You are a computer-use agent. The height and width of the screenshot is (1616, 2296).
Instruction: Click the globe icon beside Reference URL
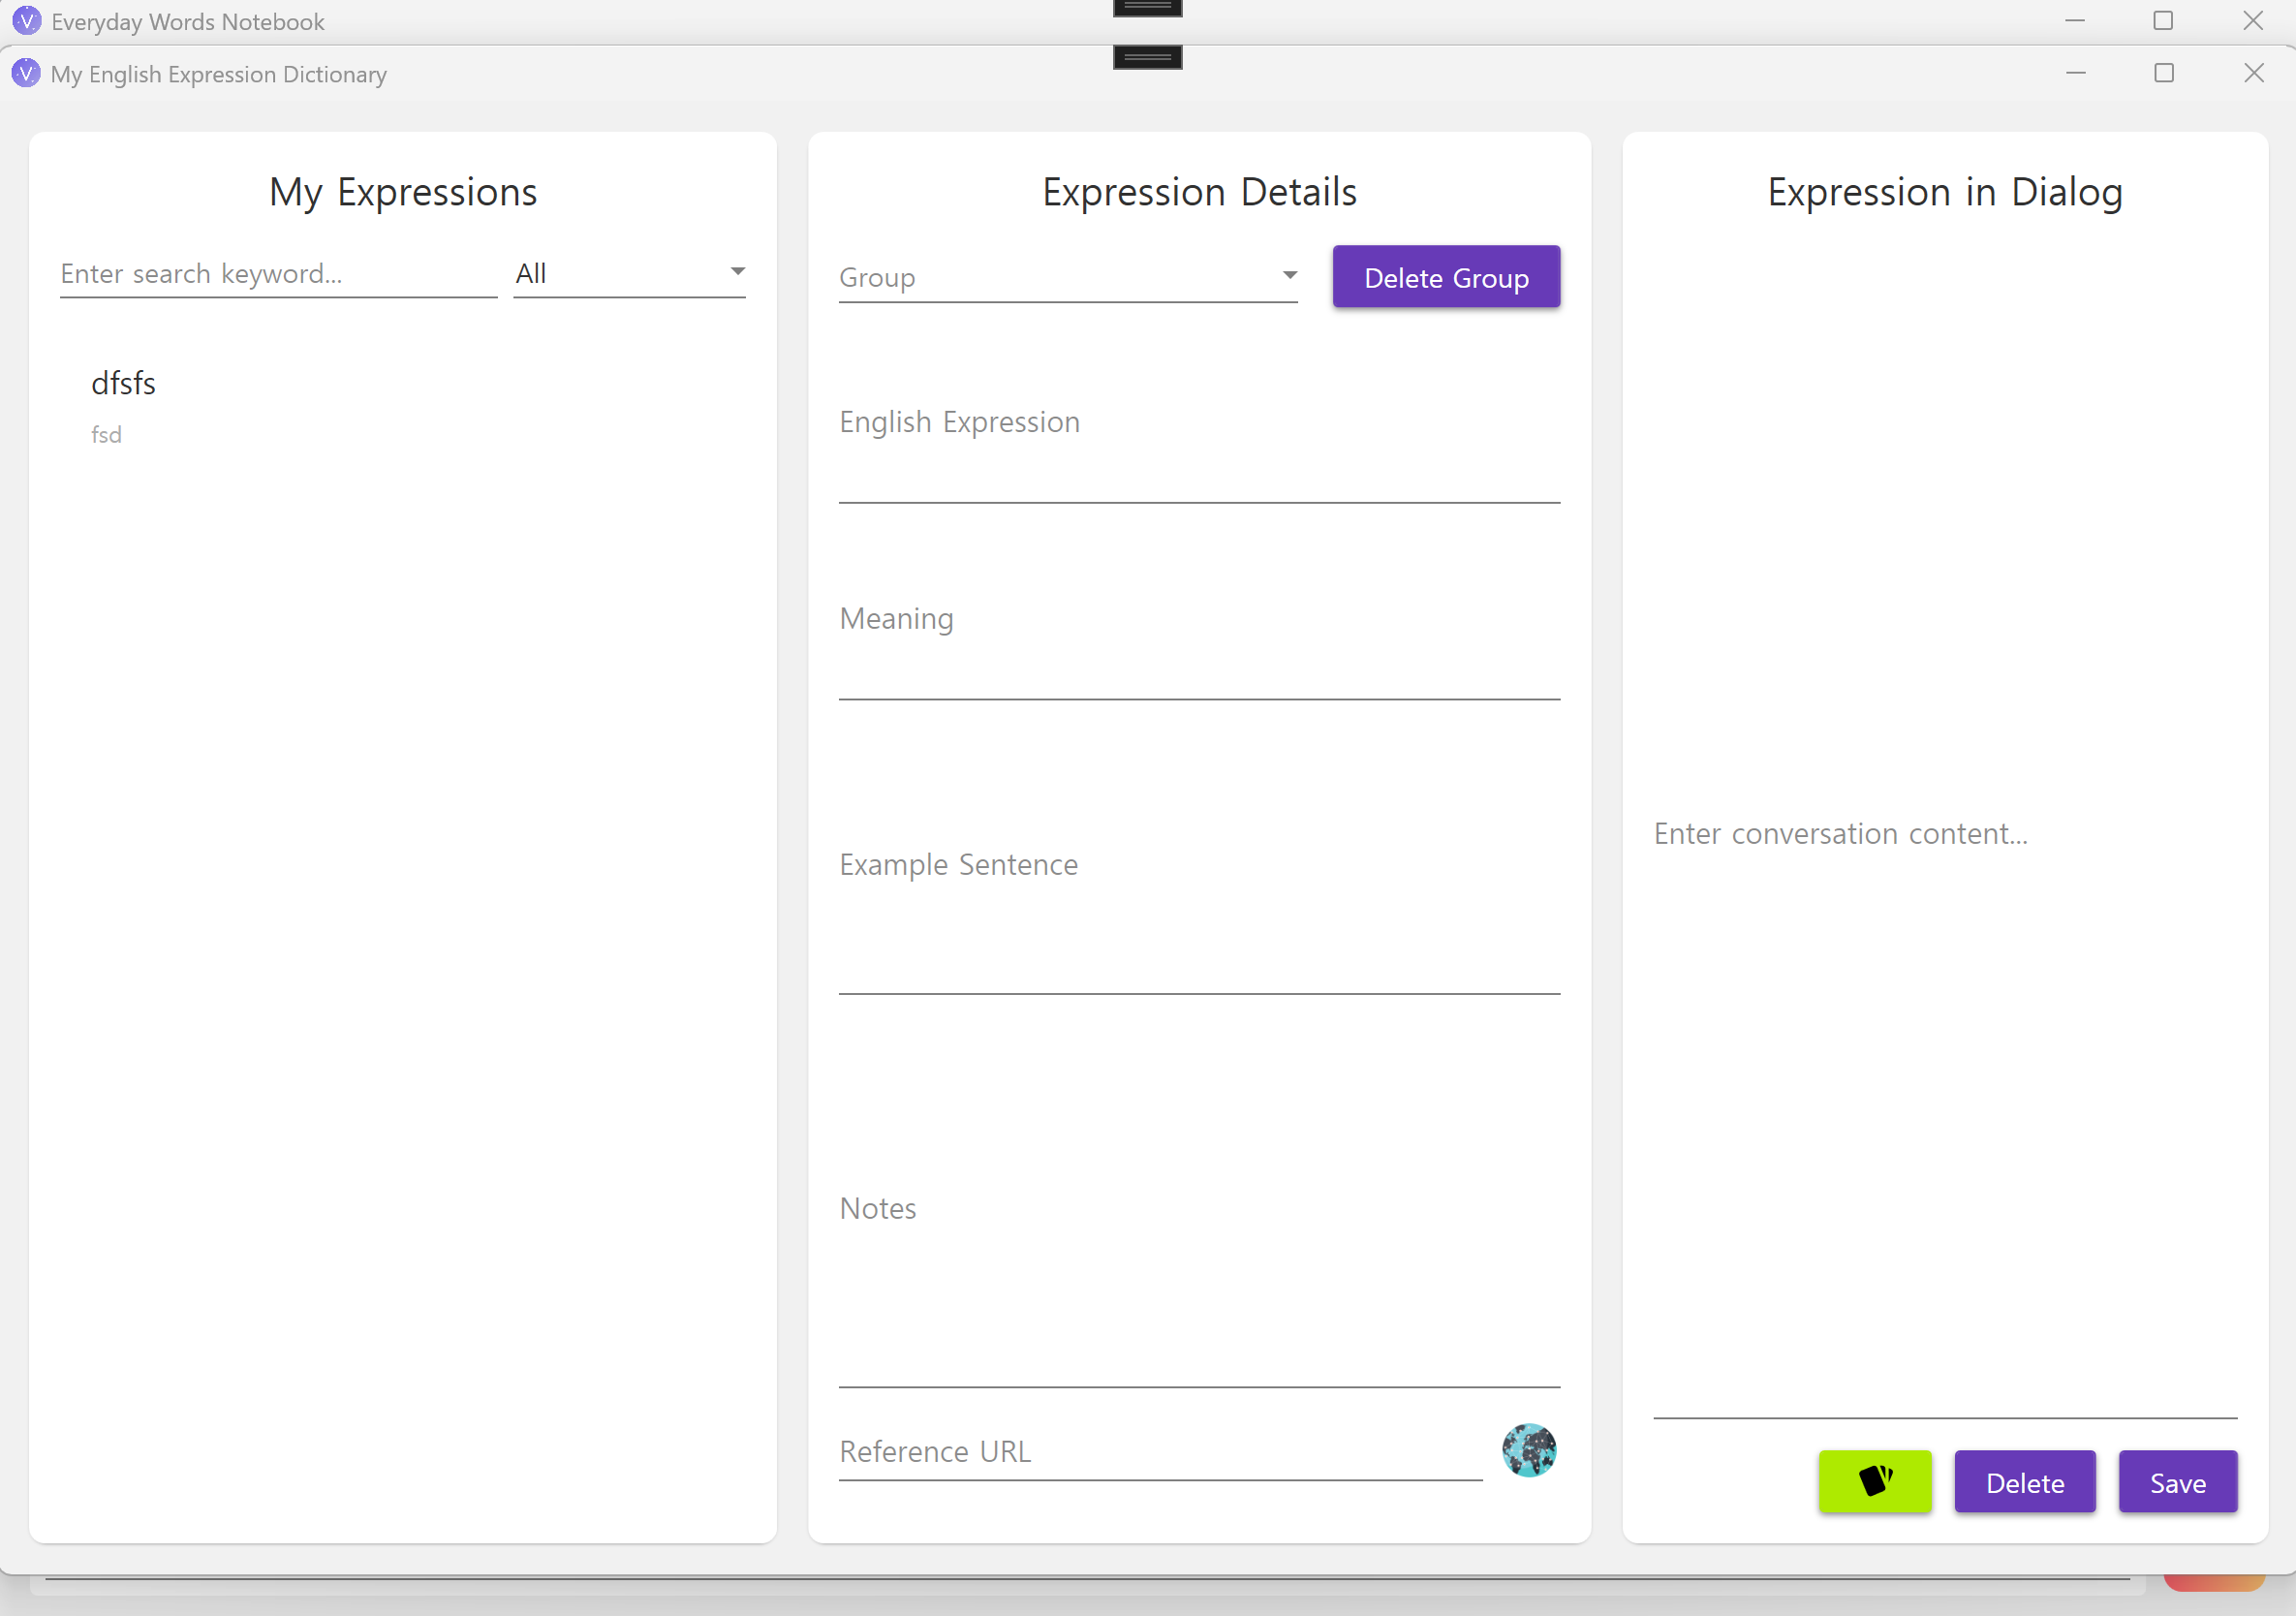click(x=1528, y=1450)
